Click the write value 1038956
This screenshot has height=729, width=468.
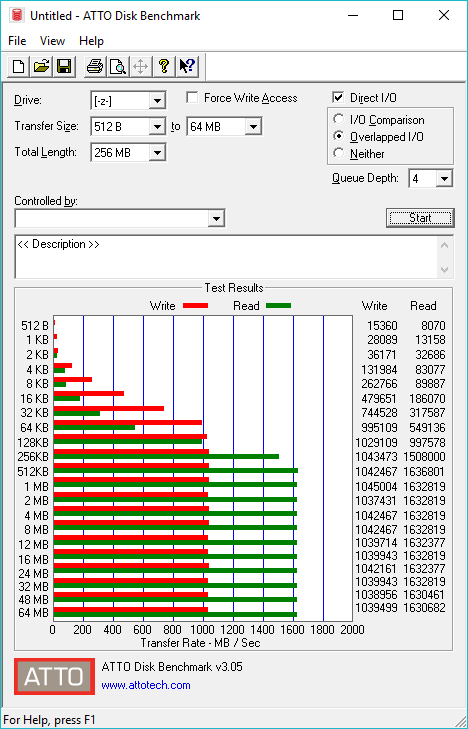pyautogui.click(x=376, y=594)
